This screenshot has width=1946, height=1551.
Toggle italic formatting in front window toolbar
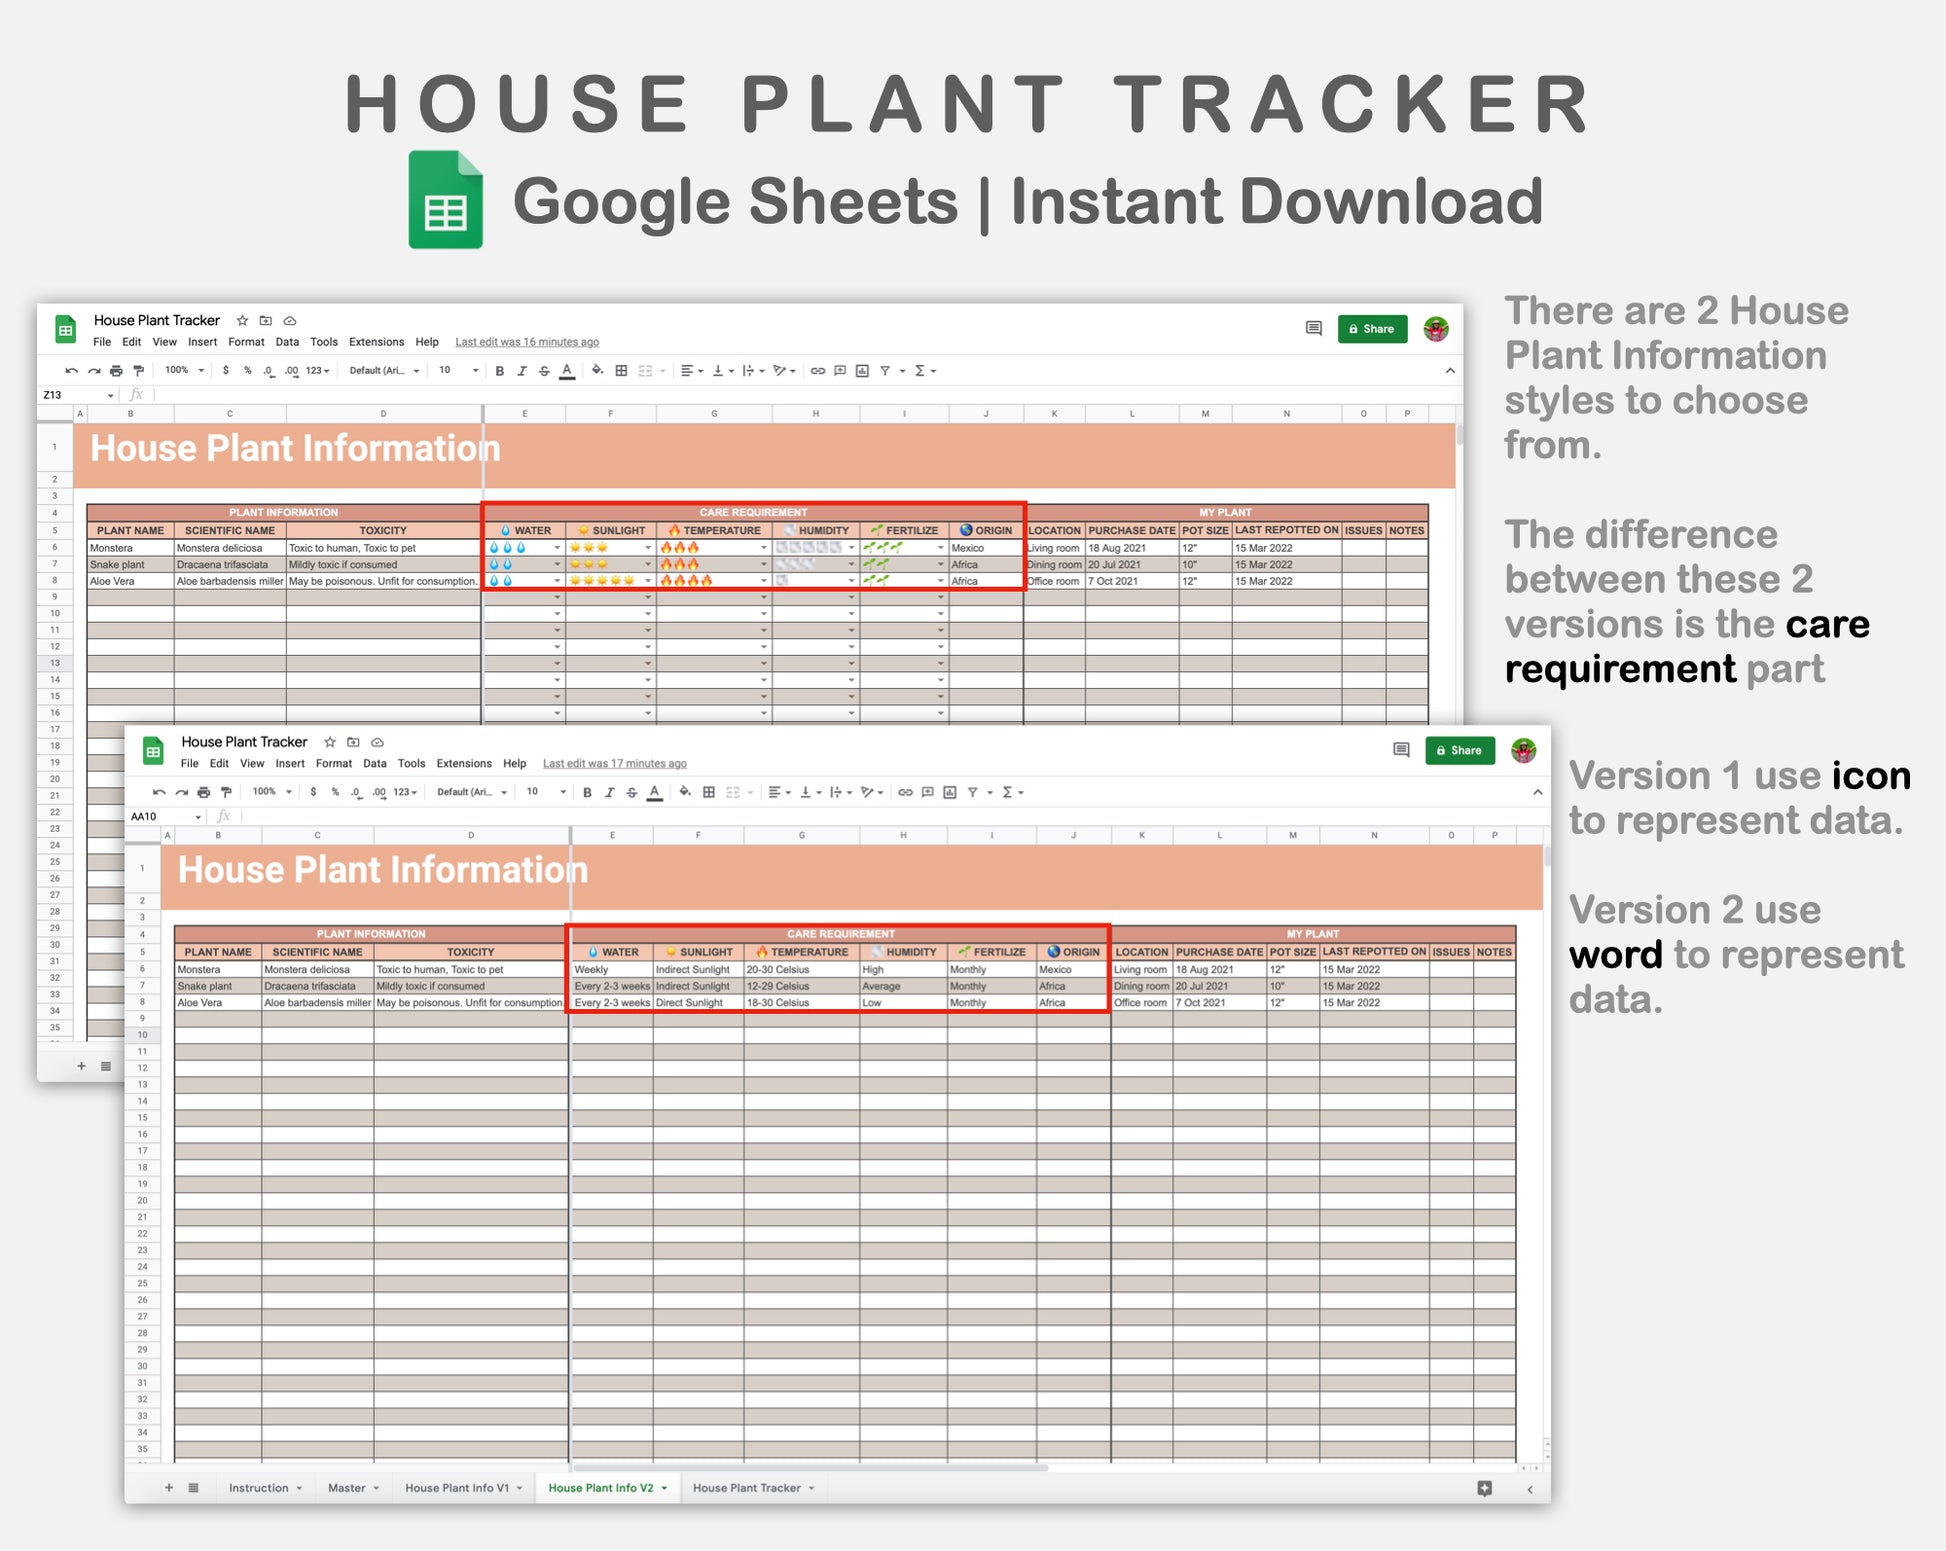point(609,793)
